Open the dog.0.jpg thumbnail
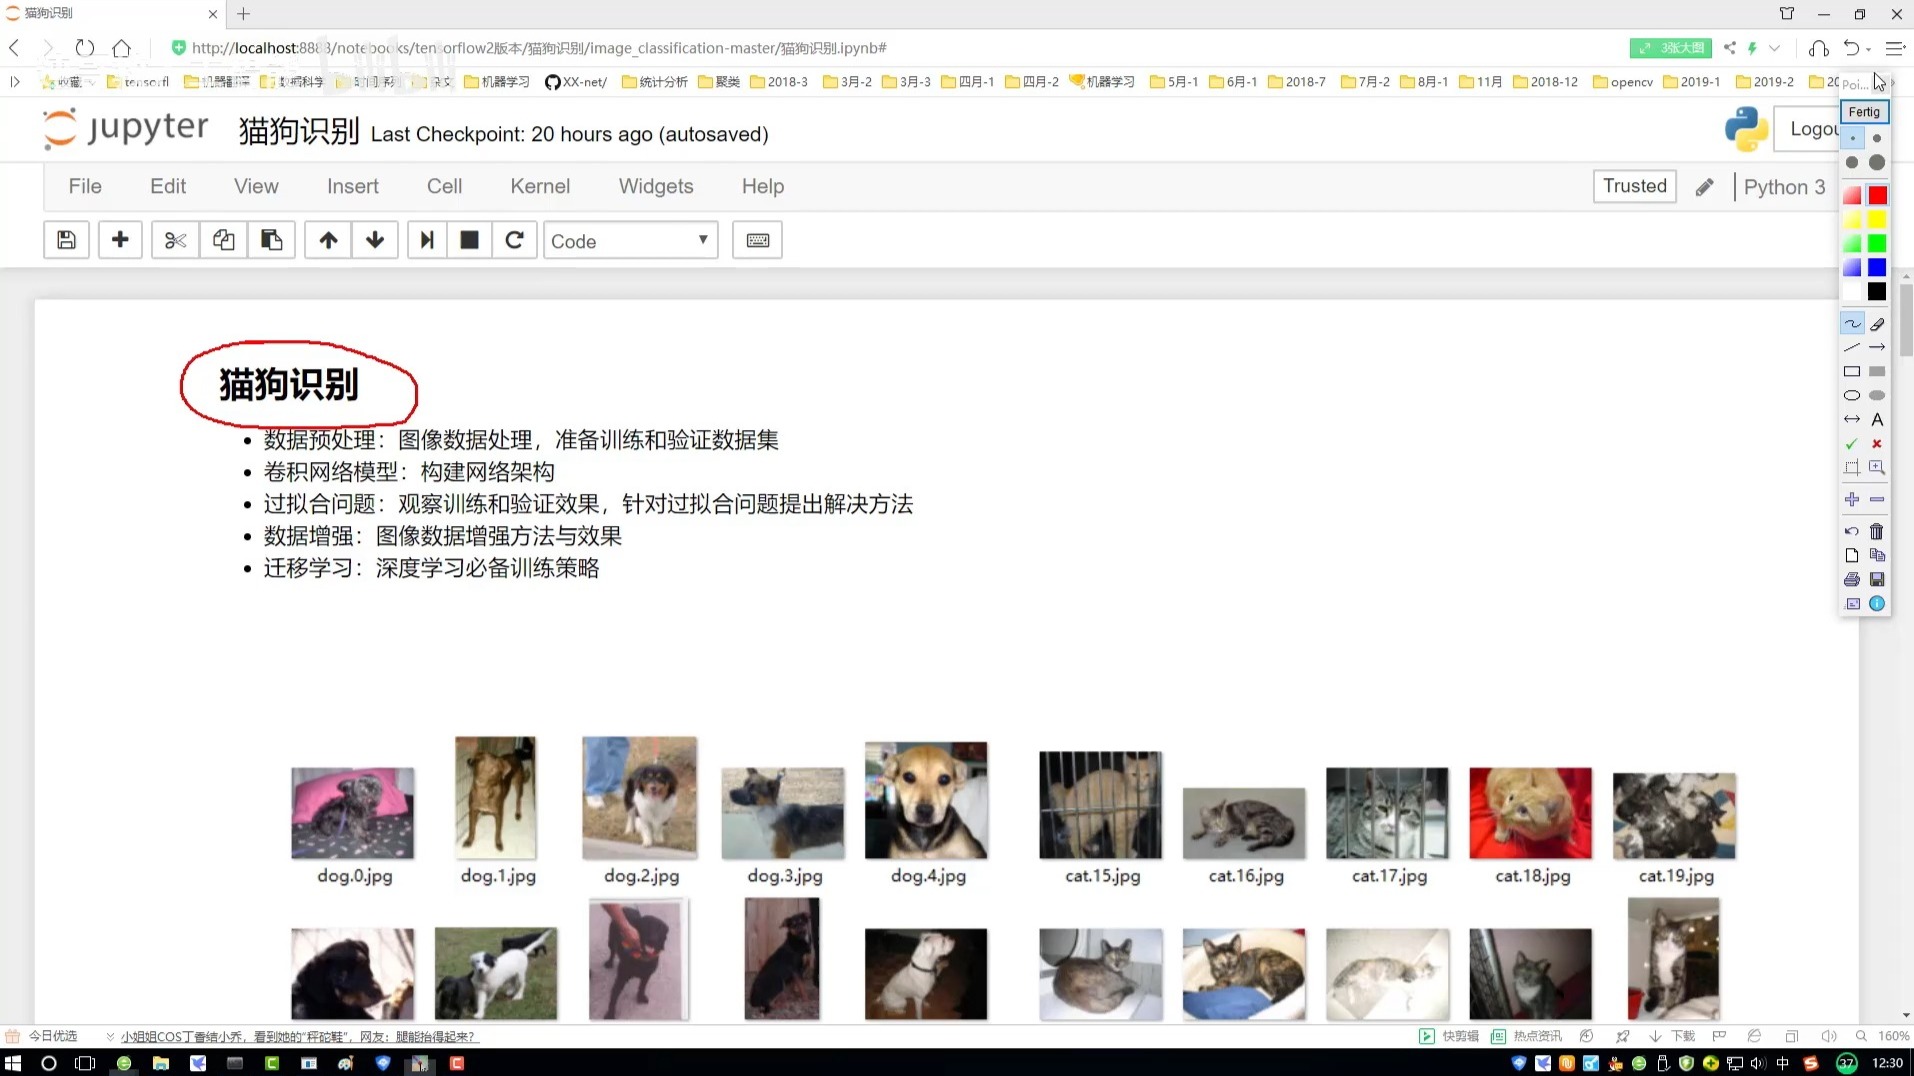Image resolution: width=1914 pixels, height=1076 pixels. [x=353, y=813]
